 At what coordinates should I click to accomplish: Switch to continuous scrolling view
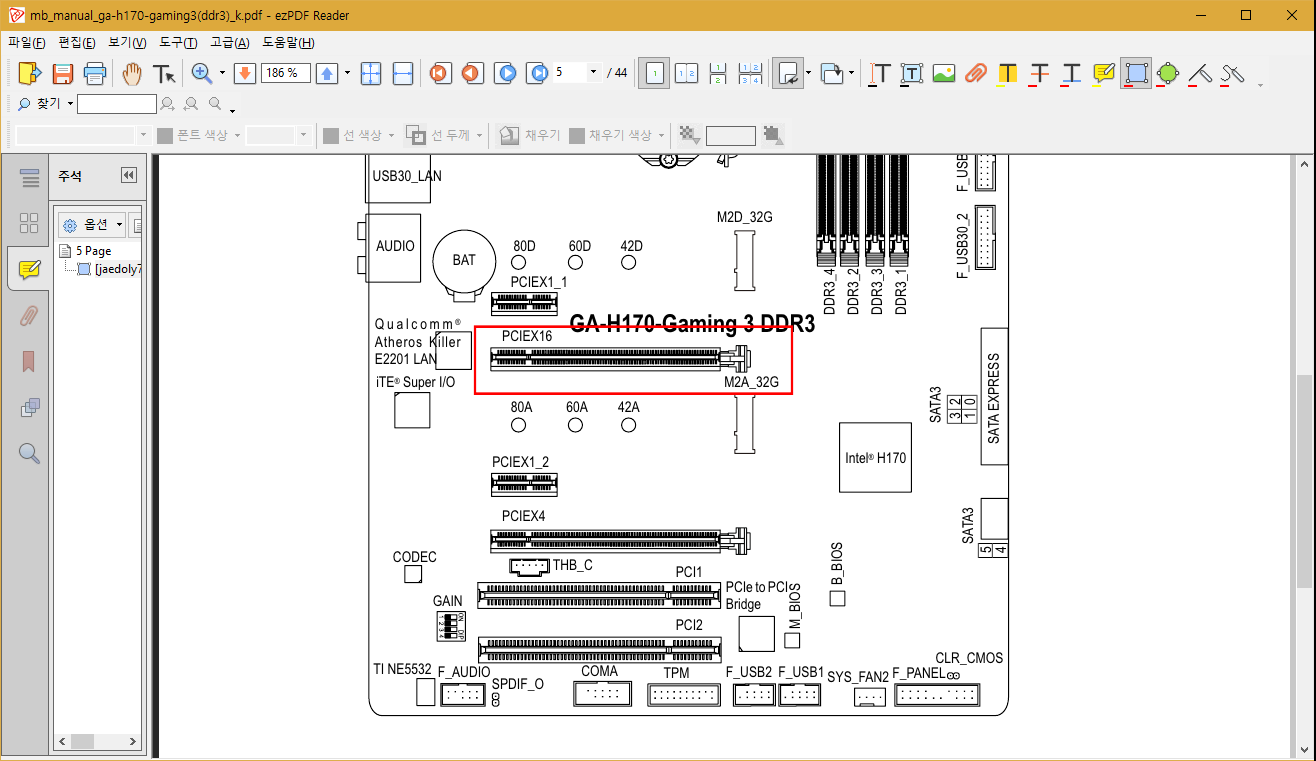coord(718,73)
